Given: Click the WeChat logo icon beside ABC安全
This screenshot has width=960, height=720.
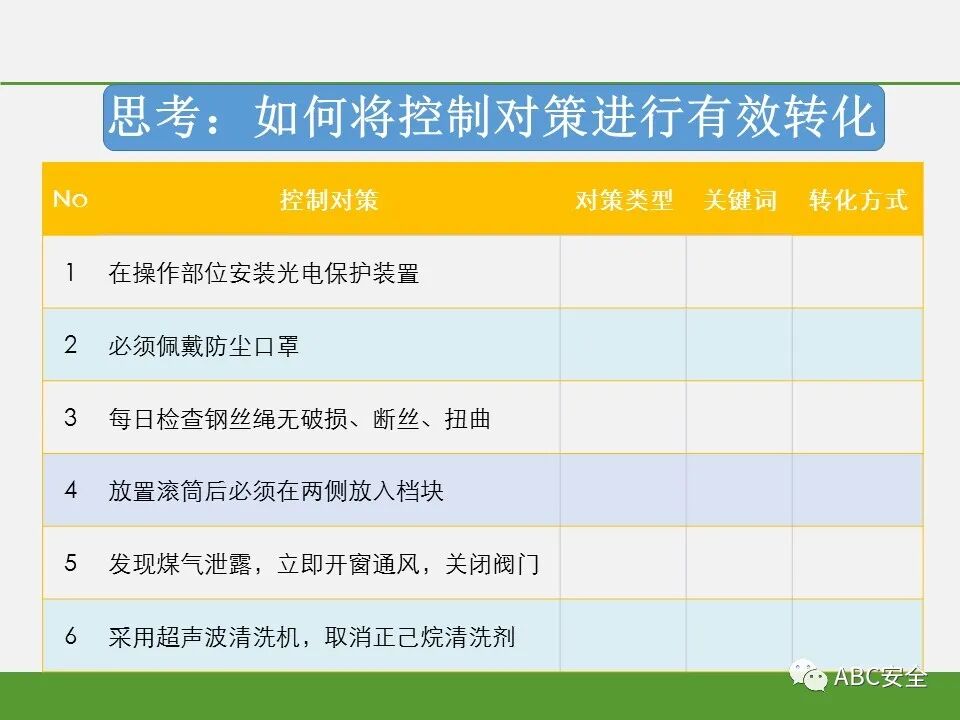Looking at the screenshot, I should 808,675.
